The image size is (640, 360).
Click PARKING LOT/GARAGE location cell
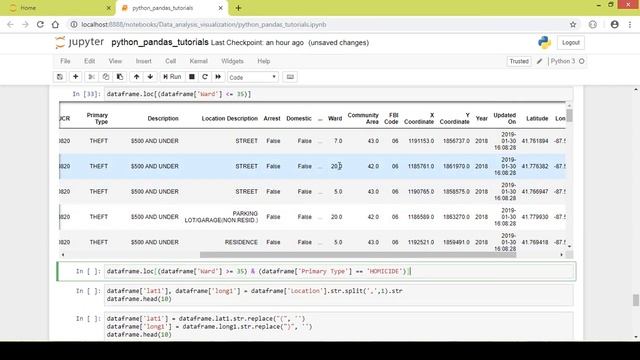coord(221,217)
